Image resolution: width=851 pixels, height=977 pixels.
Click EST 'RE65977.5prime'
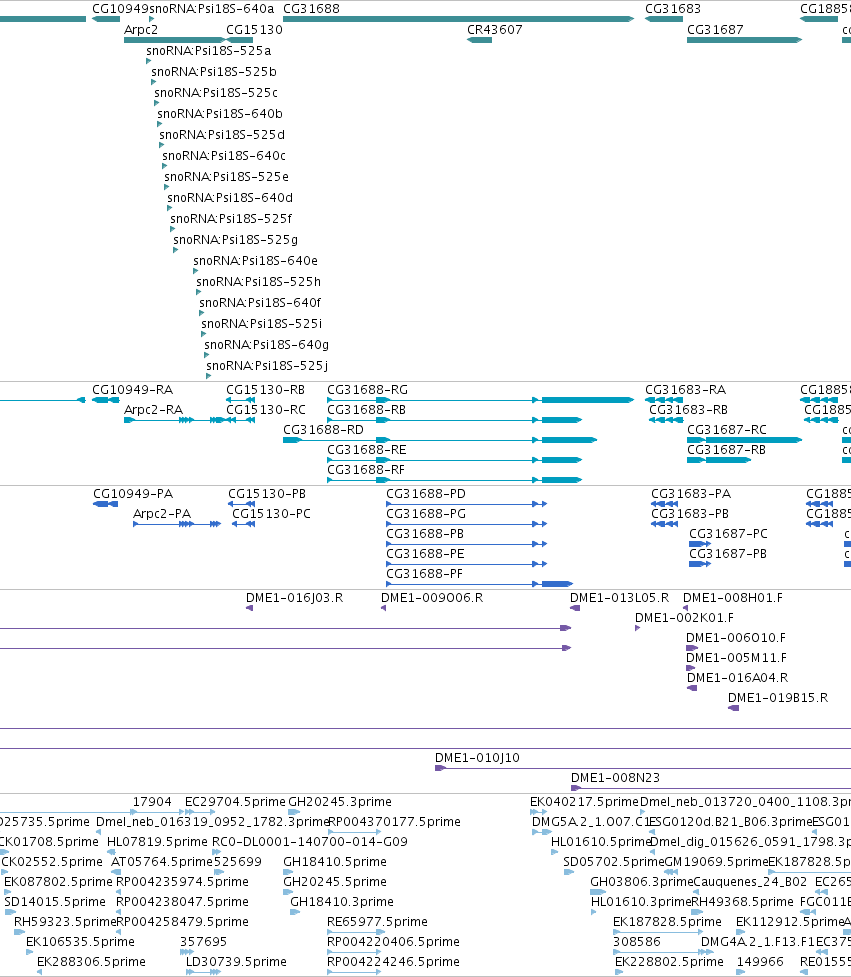377,921
